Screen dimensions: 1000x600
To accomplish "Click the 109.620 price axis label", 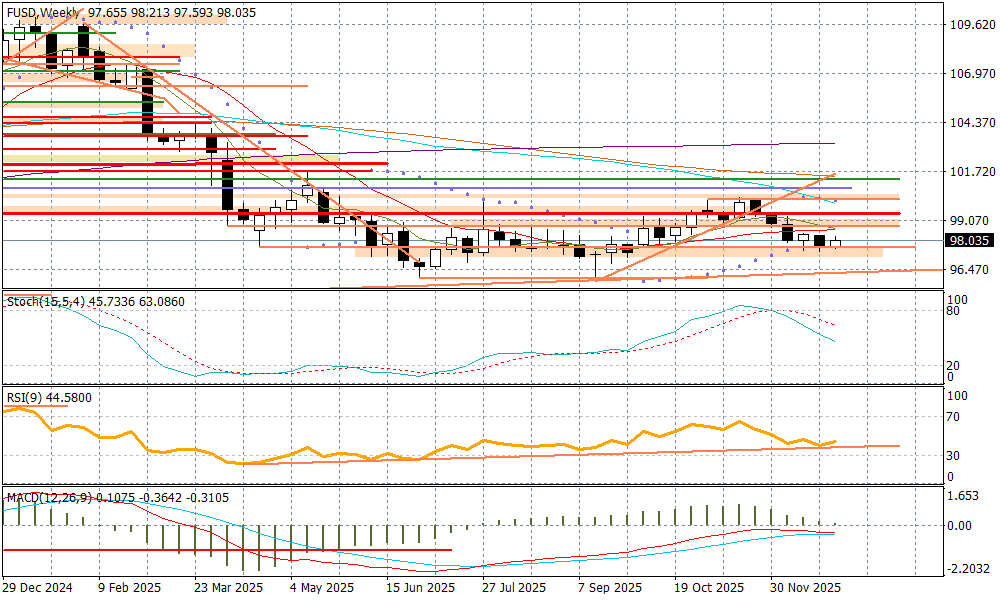I will pyautogui.click(x=969, y=25).
